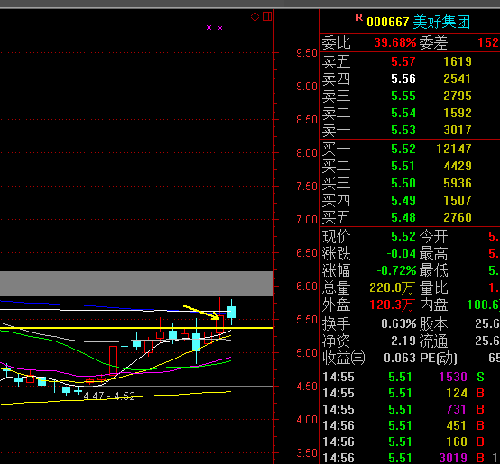Click the stock name 美好集团

441,22
